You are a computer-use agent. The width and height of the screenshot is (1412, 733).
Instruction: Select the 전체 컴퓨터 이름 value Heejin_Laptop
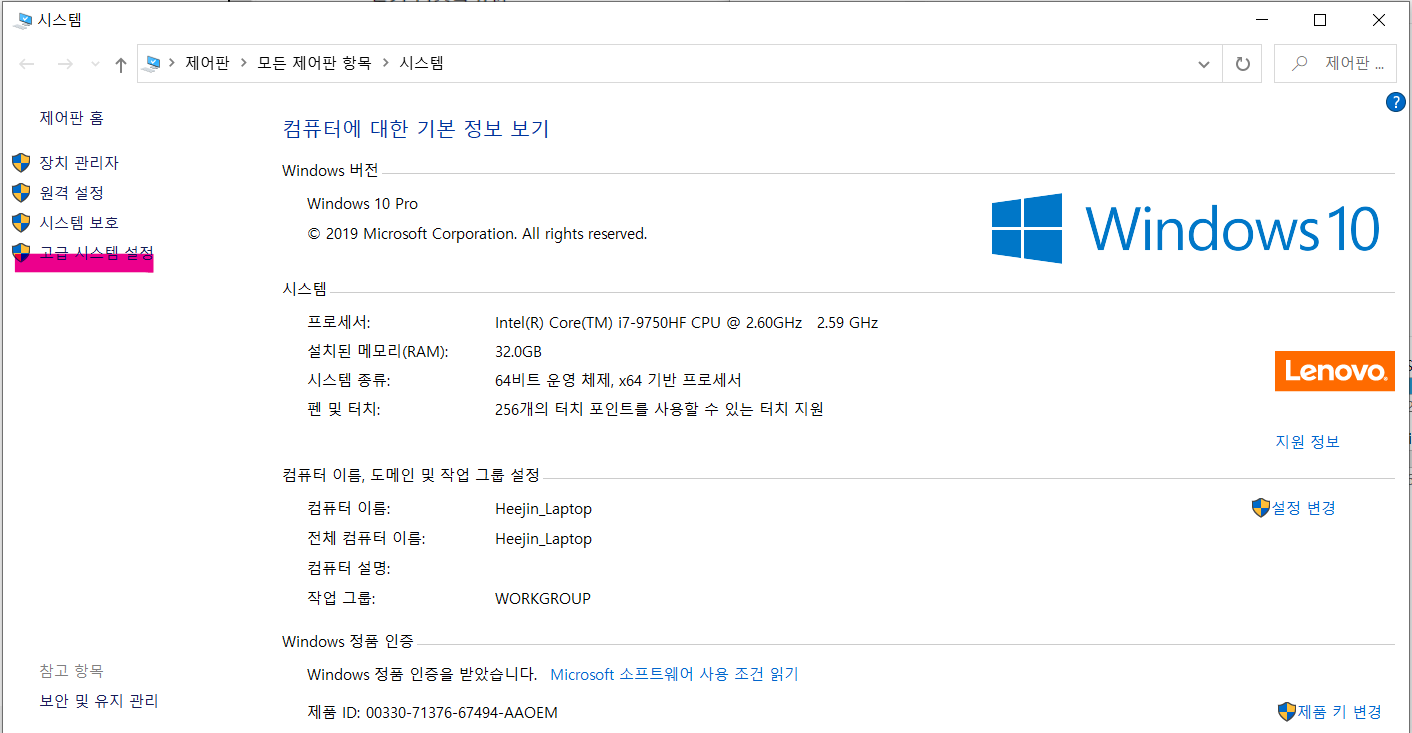543,539
